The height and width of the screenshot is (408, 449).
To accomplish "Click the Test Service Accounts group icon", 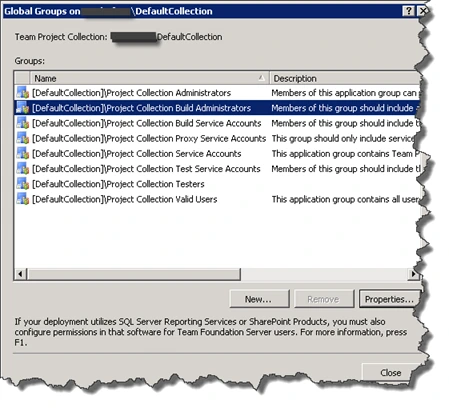I will 23,169.
